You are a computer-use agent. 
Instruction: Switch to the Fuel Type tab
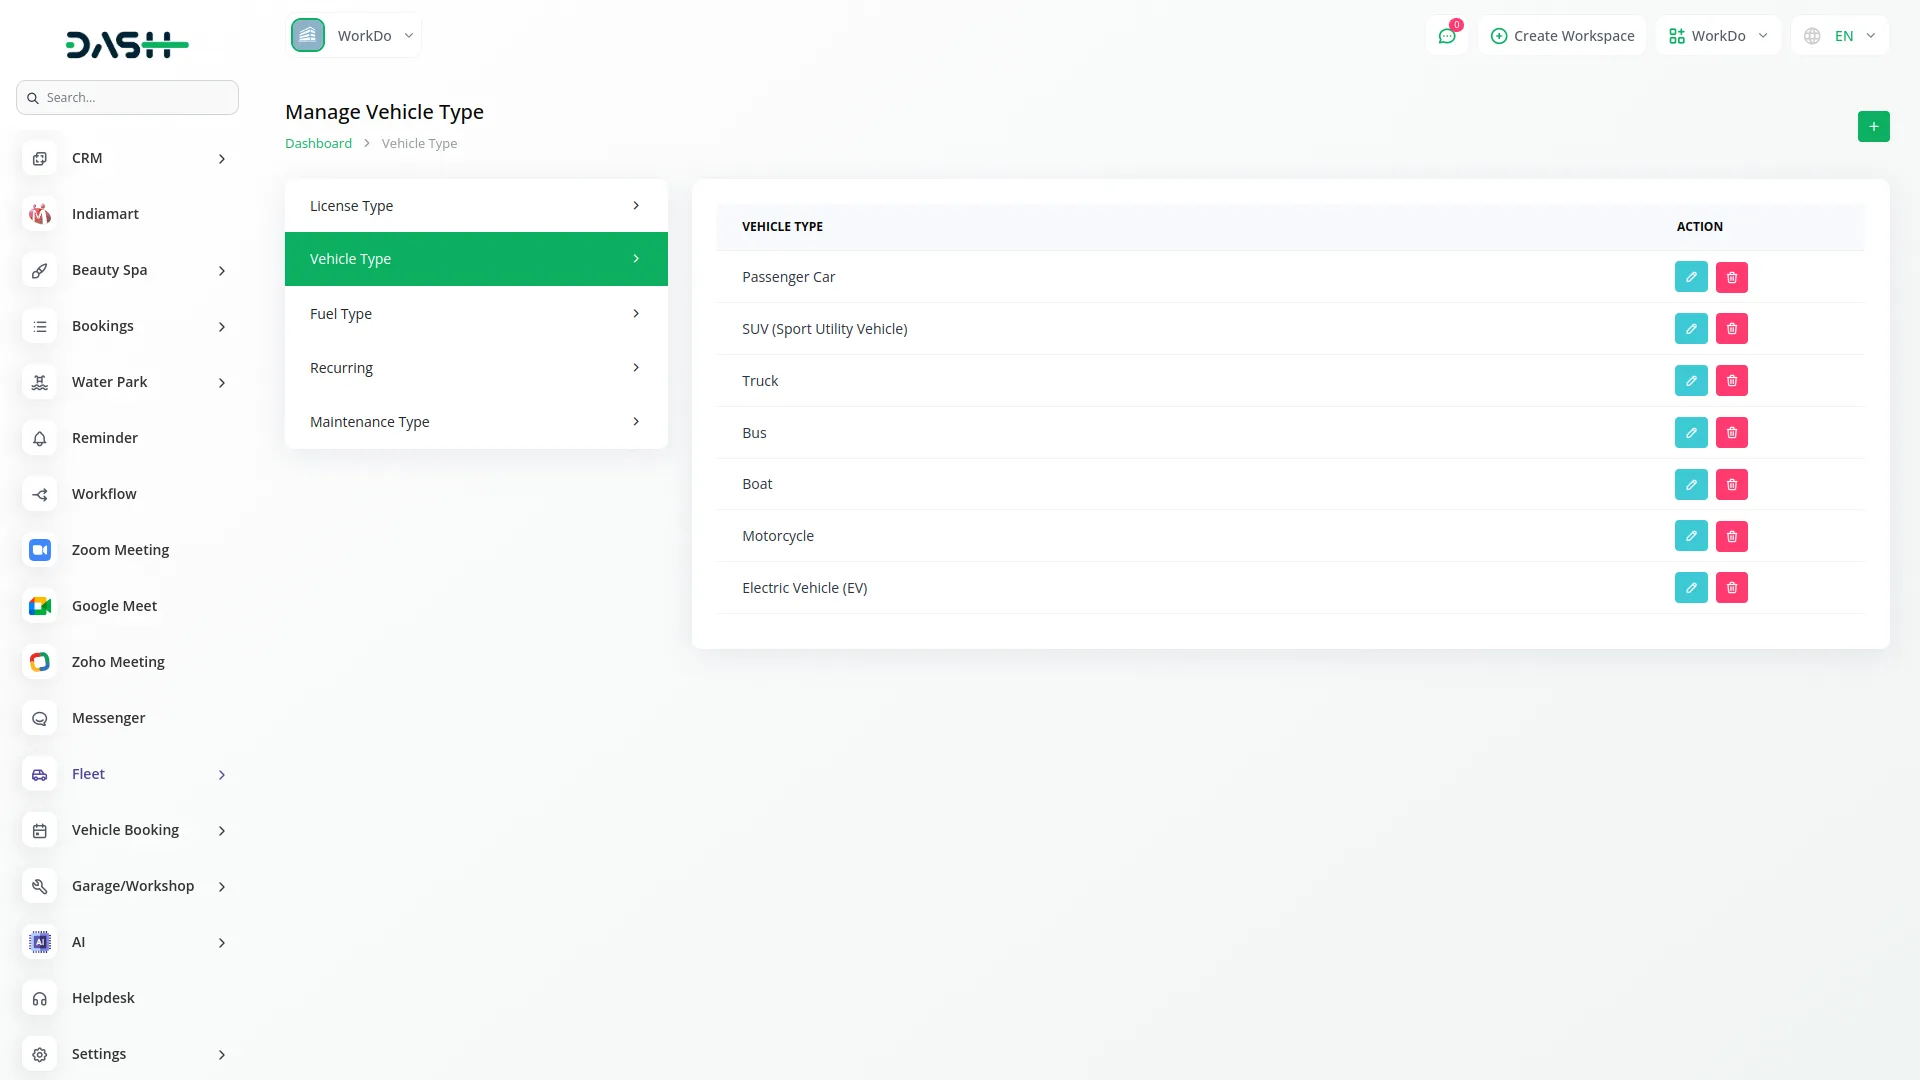pyautogui.click(x=475, y=314)
